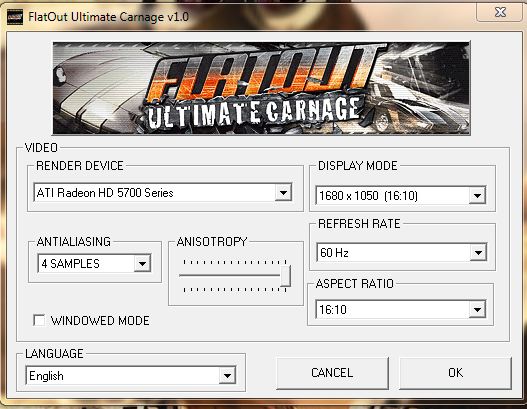The image size is (527, 409).
Task: Close the FlatOut Ultimate Carnage dialog
Action: (500, 12)
